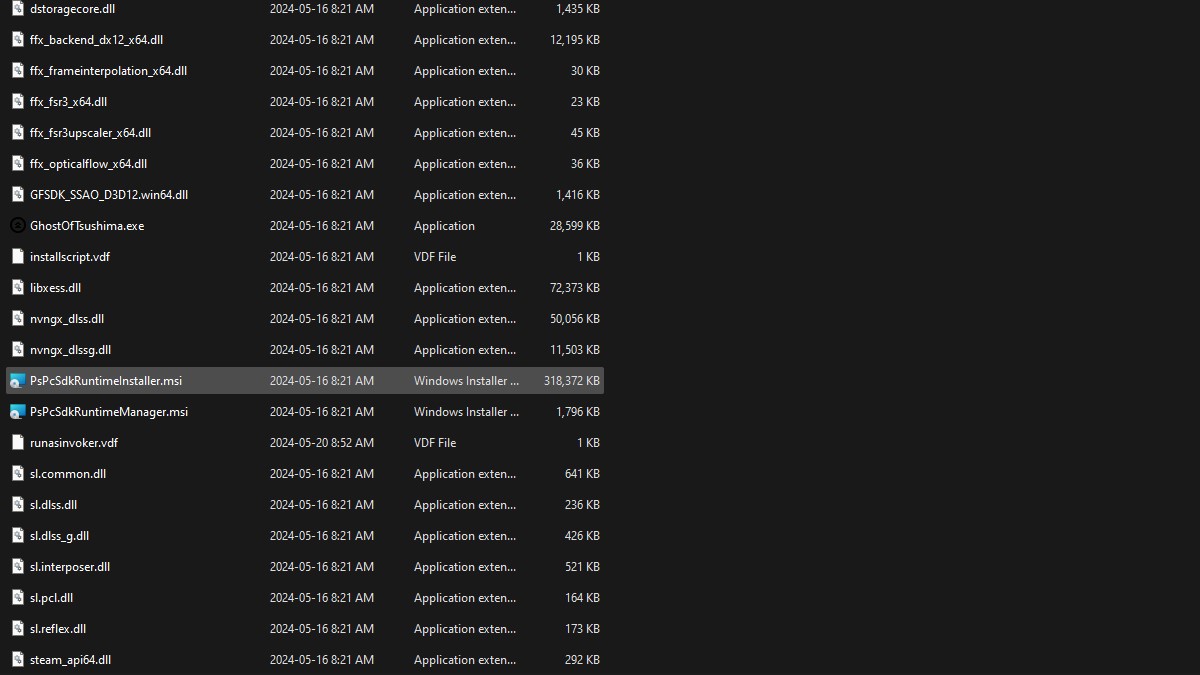
Task: Click the sl.reflex.dll file name
Action: click(58, 629)
